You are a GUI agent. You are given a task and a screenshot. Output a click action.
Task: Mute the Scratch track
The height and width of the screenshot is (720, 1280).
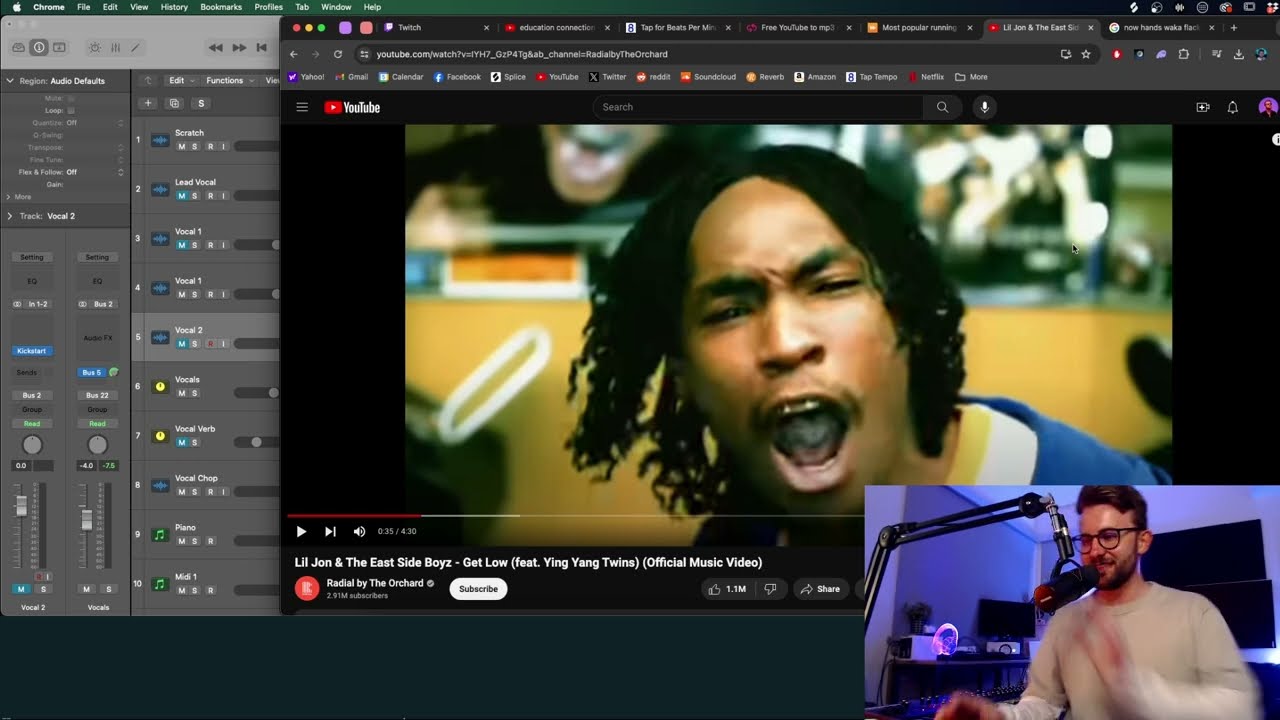click(x=181, y=147)
